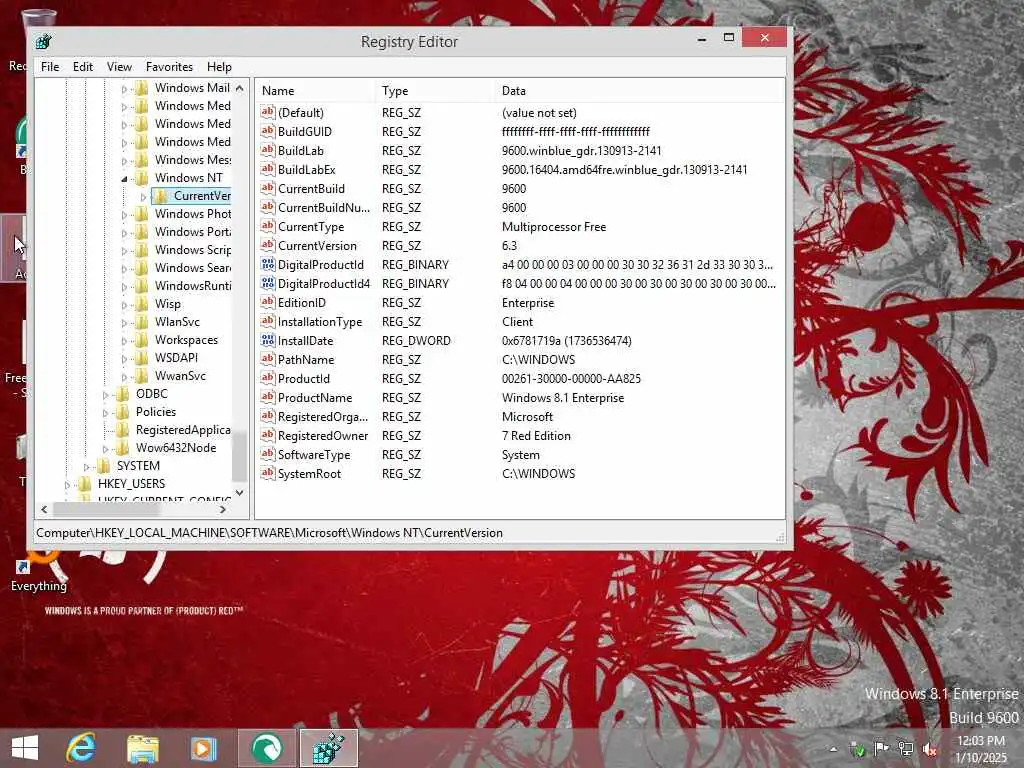The image size is (1024, 768).
Task: Click the folder icon next to Windows NT
Action: click(142, 178)
